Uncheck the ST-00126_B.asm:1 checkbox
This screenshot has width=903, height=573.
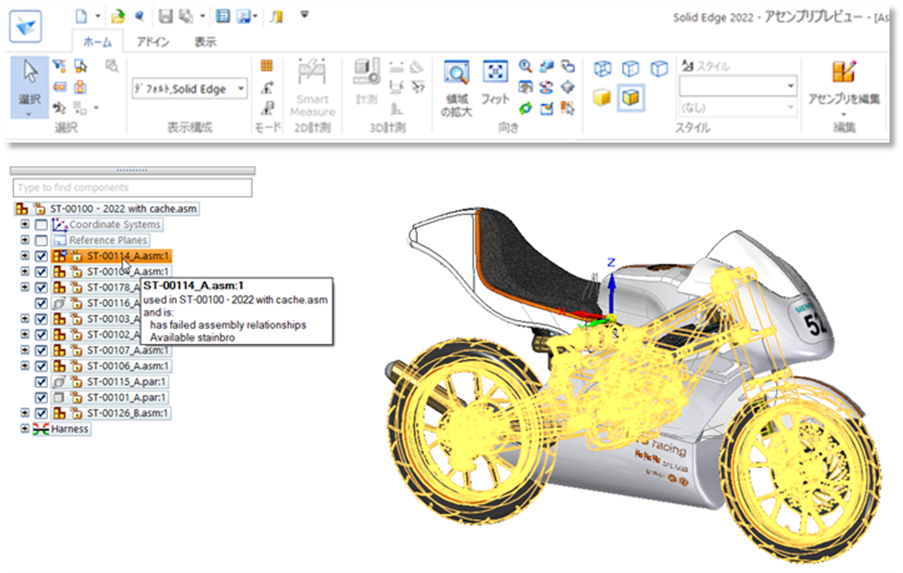[x=41, y=413]
